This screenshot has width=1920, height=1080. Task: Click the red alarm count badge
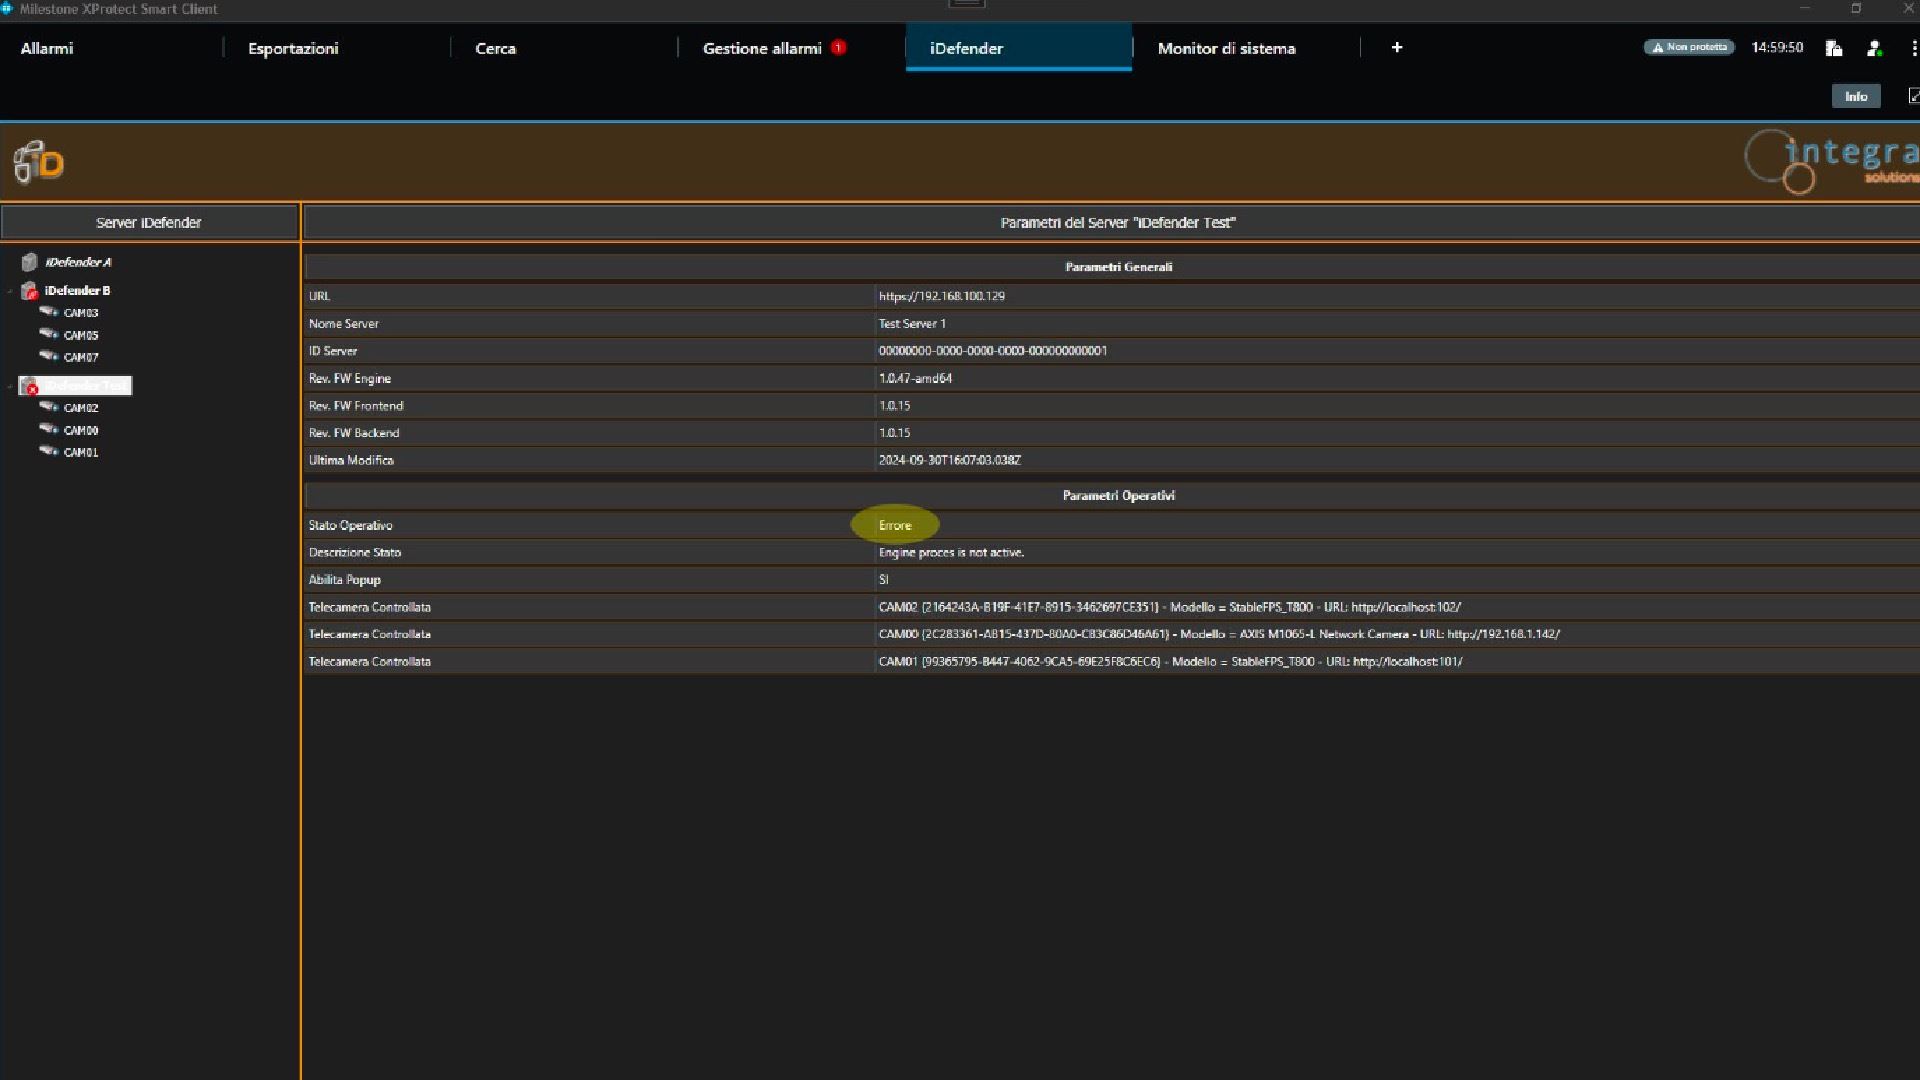pos(838,47)
